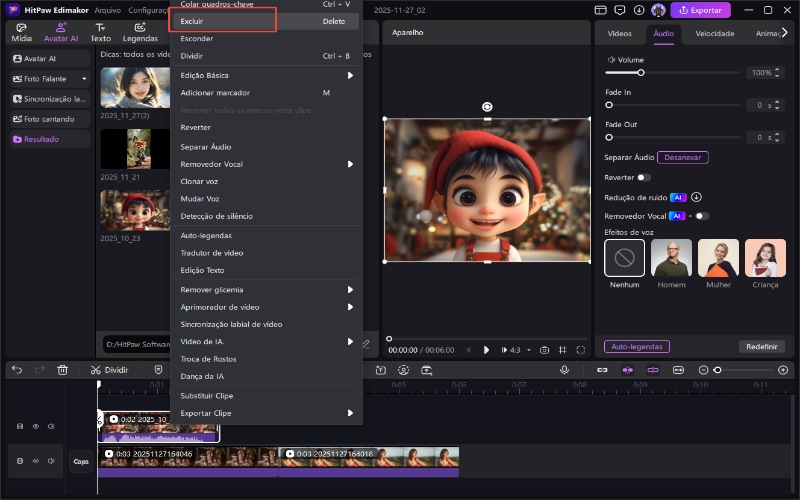
Task: Select the Criança voice effect thumbnail
Action: (765, 258)
